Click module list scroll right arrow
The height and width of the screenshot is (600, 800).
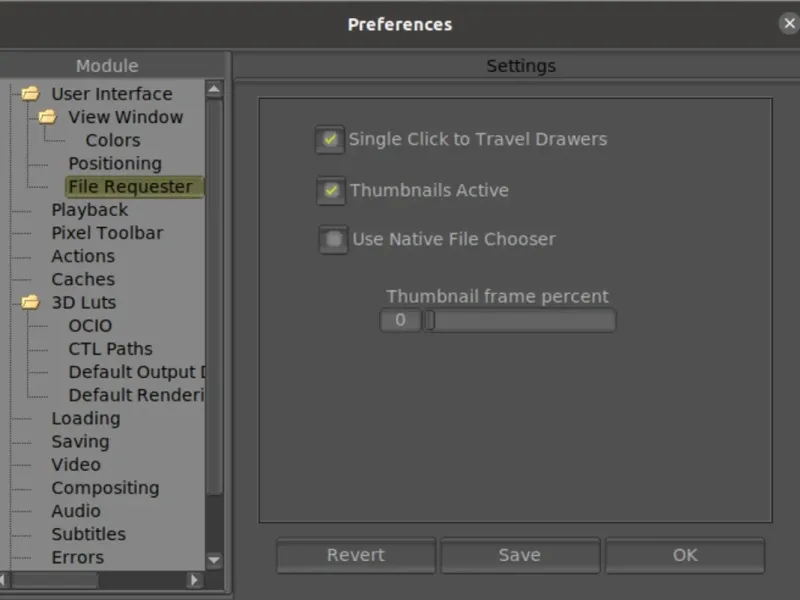[x=194, y=580]
